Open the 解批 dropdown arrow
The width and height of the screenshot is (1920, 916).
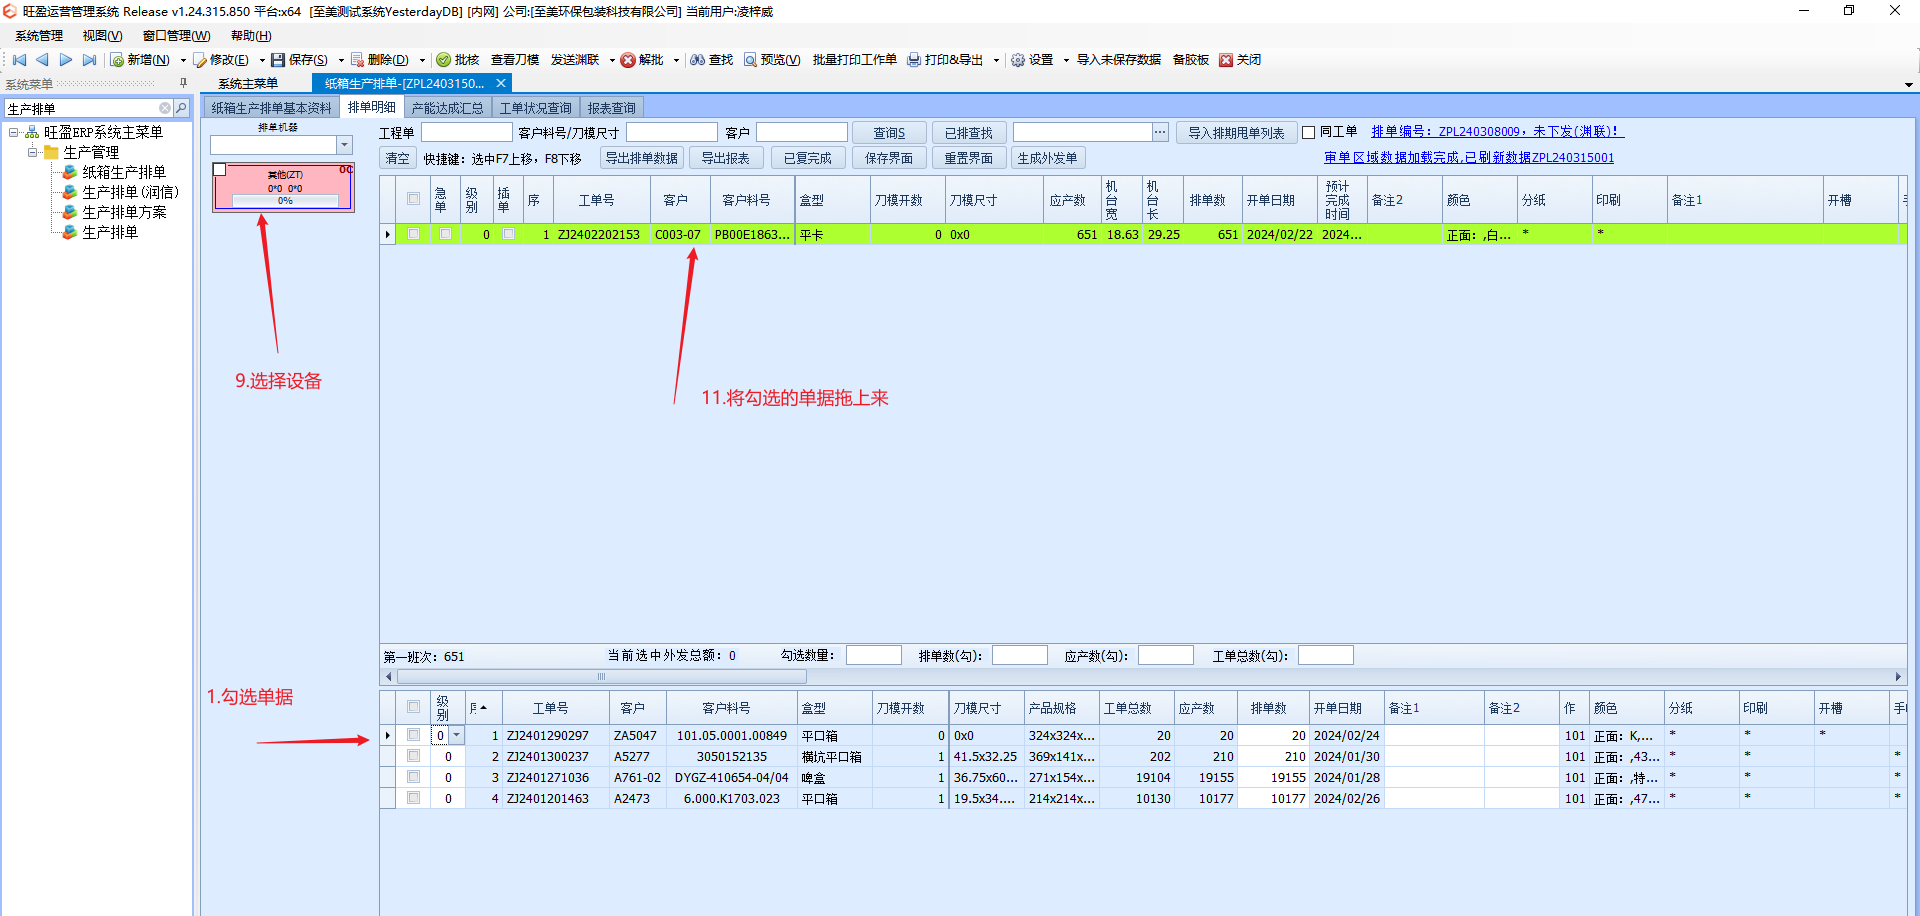pos(676,60)
